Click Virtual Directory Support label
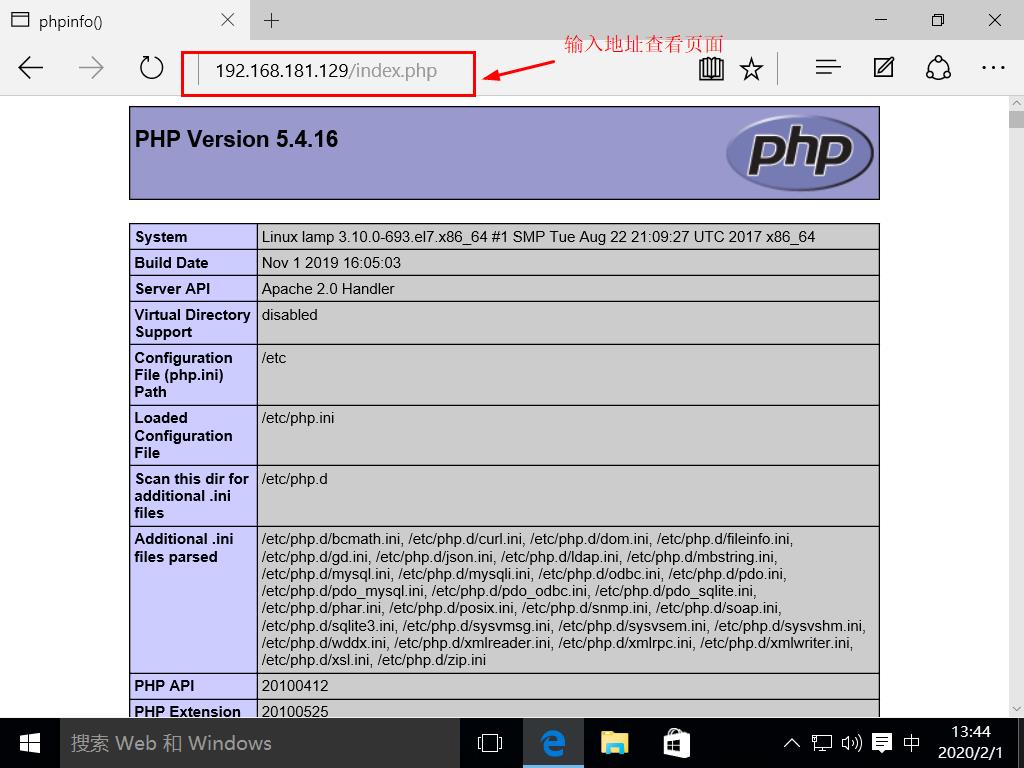Screen dimensions: 1024x768 (193, 323)
